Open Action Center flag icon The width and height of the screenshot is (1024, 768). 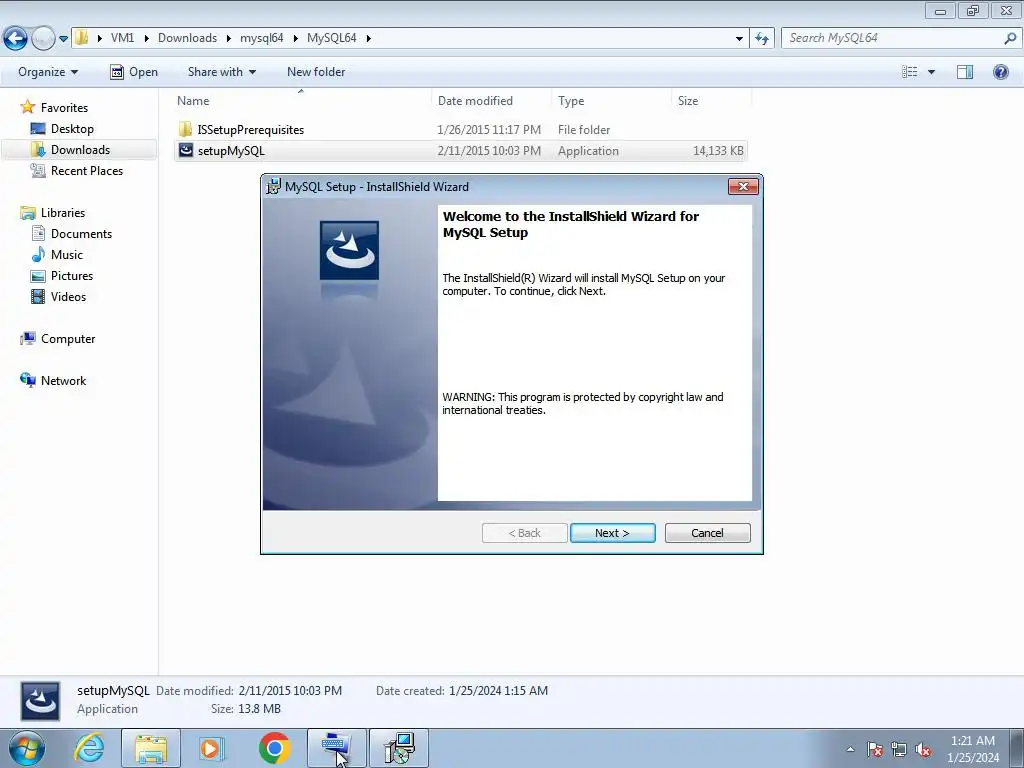[875, 749]
